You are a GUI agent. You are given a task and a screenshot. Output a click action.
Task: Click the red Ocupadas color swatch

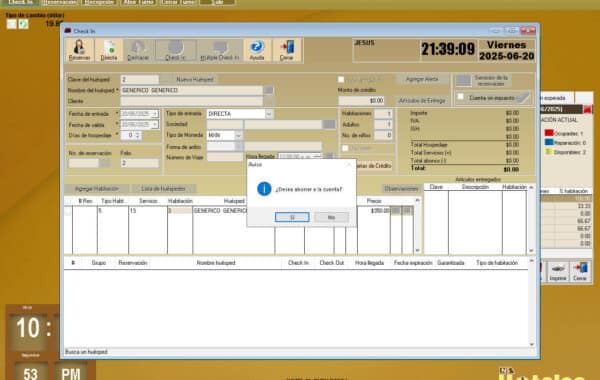(x=549, y=133)
